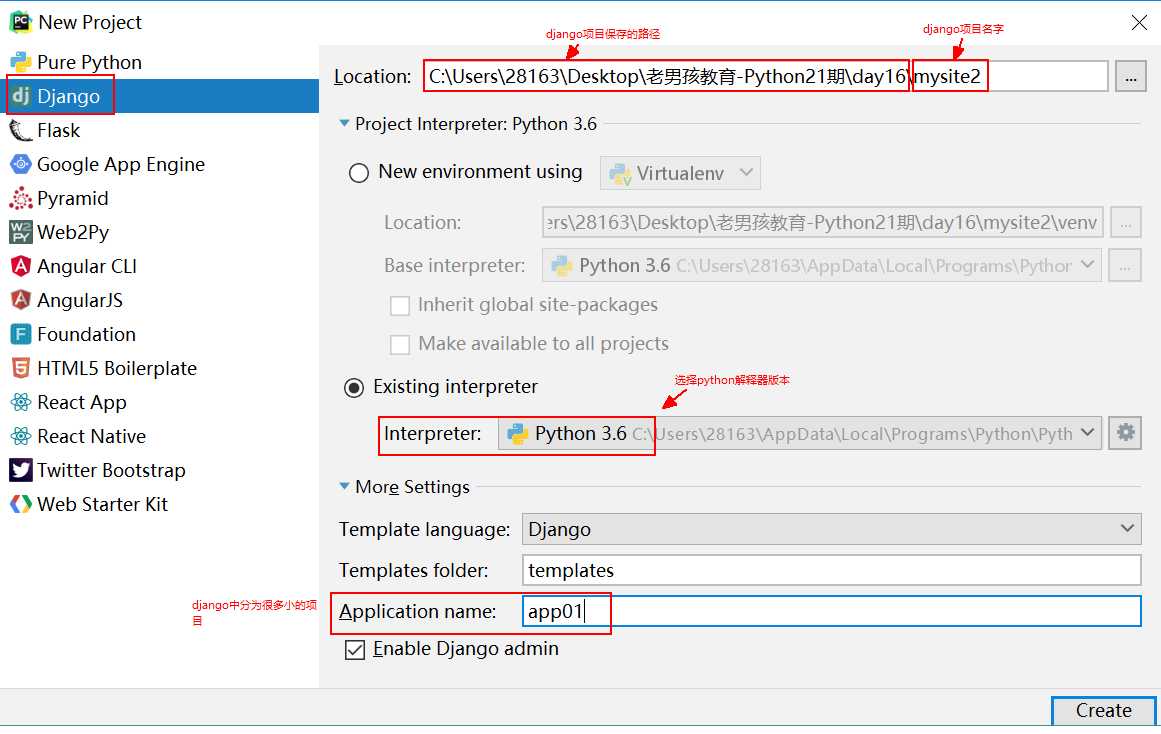Toggle Make available to all projects checkbox
The height and width of the screenshot is (734, 1161).
pos(400,344)
